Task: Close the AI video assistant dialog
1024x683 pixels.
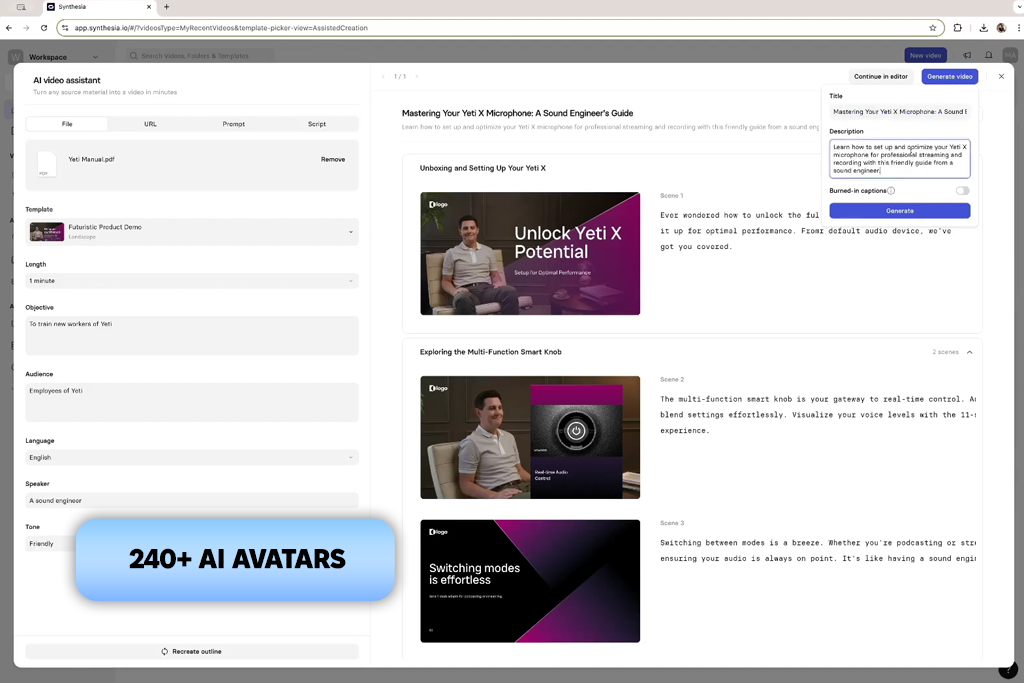Action: [1001, 76]
